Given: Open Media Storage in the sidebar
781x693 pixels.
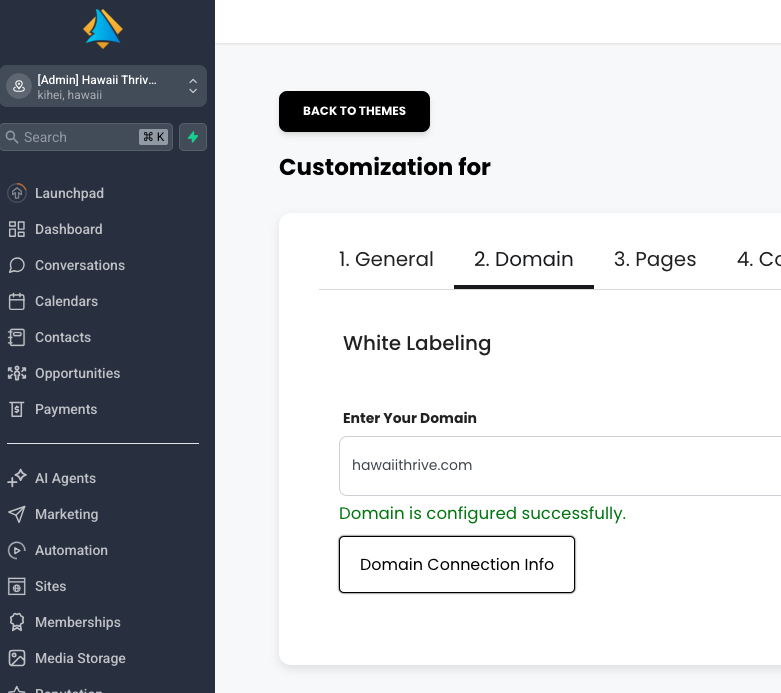Looking at the screenshot, I should click(x=80, y=658).
